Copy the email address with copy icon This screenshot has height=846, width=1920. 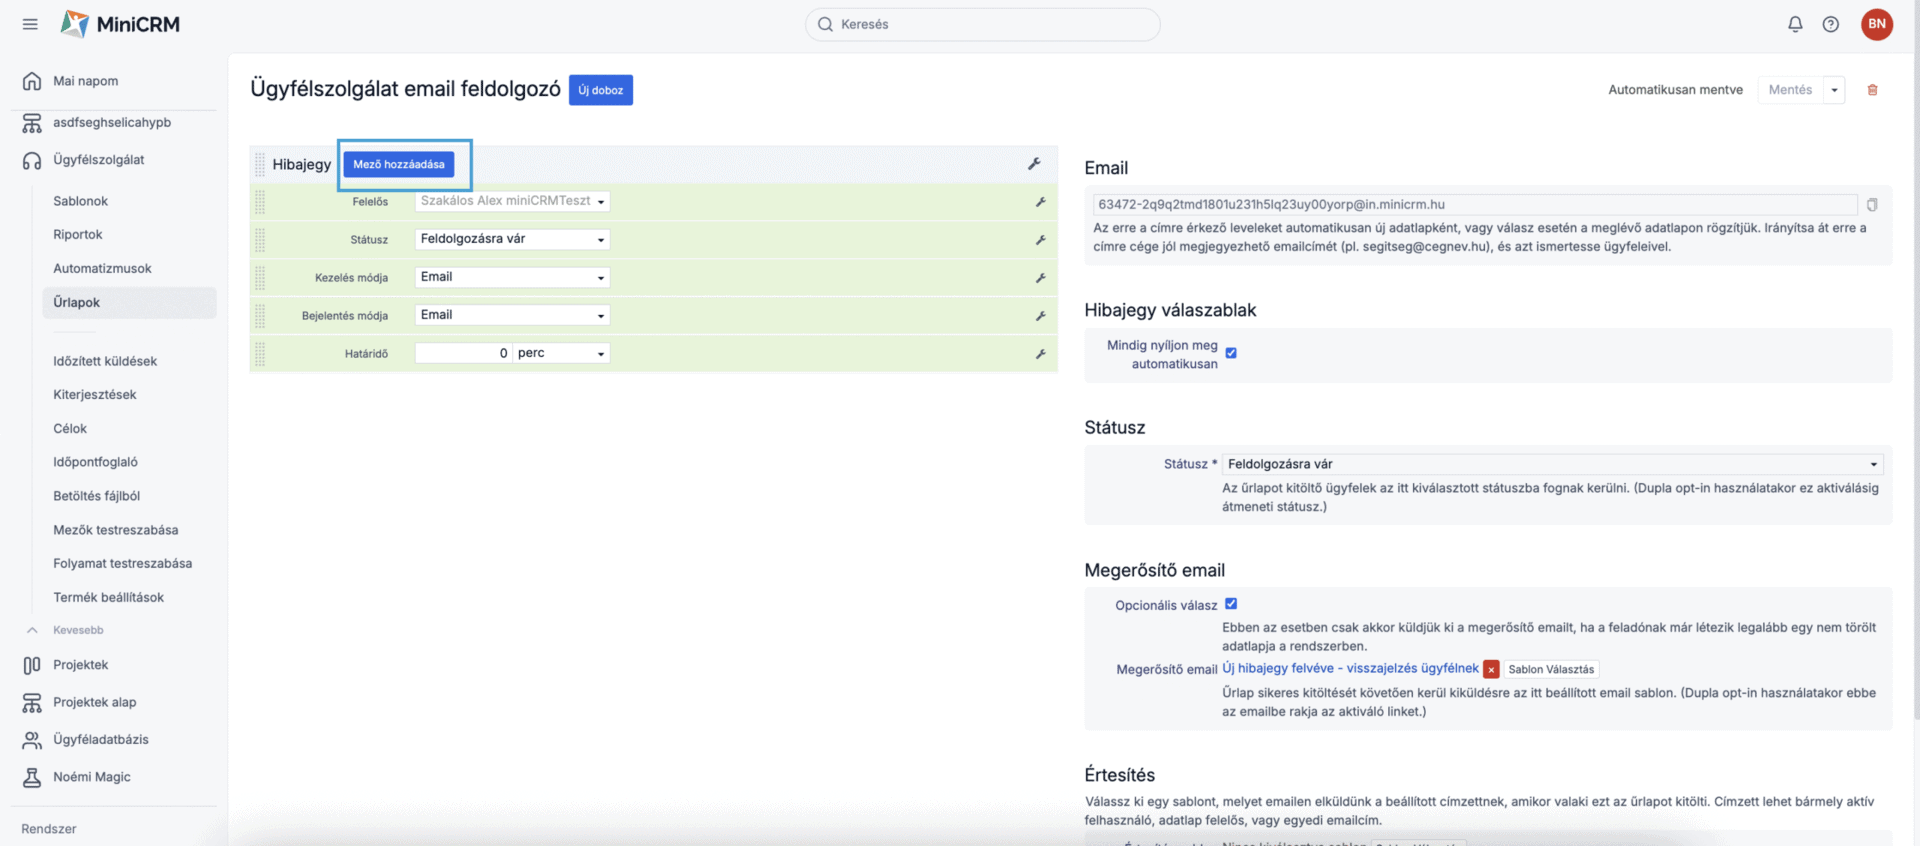point(1872,205)
